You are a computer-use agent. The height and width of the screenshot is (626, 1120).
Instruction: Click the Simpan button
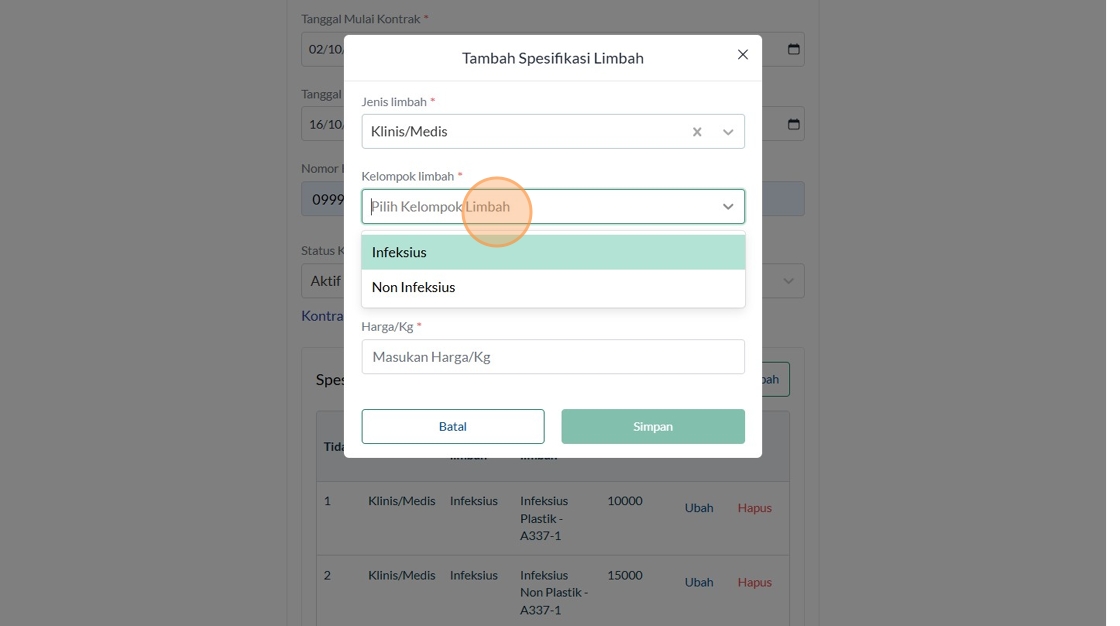[x=653, y=426]
